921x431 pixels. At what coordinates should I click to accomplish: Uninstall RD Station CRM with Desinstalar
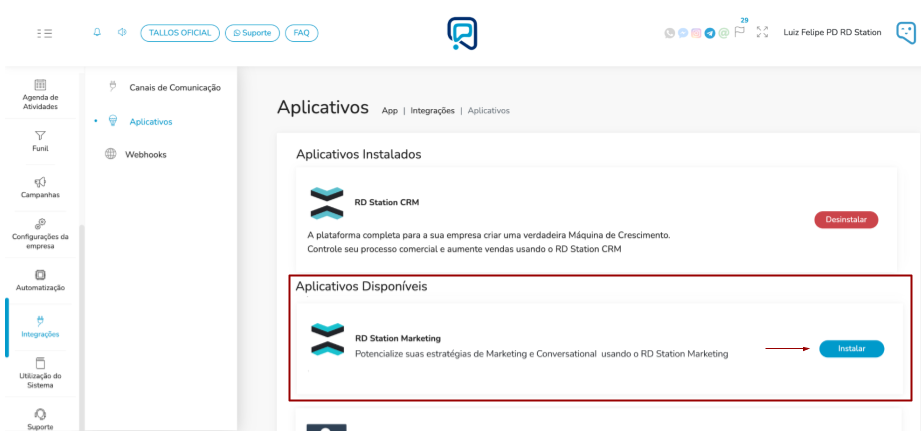coord(845,220)
